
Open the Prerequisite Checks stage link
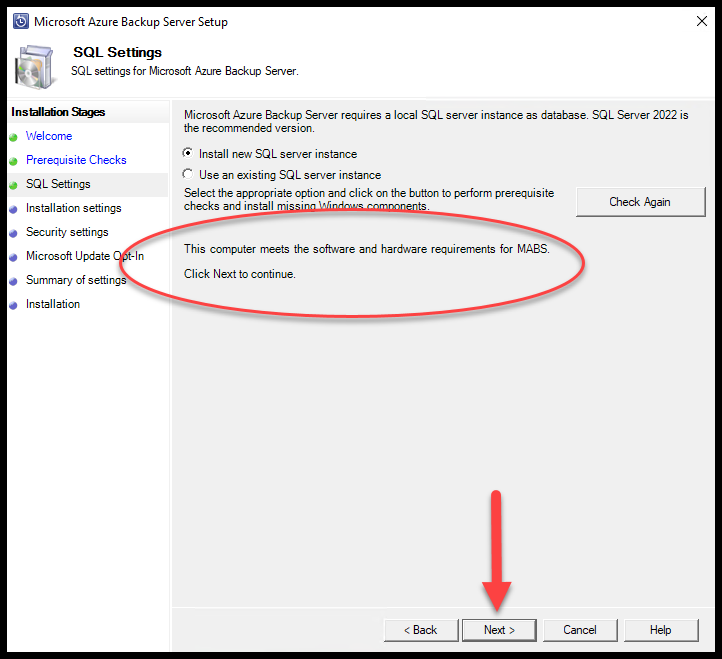(76, 160)
